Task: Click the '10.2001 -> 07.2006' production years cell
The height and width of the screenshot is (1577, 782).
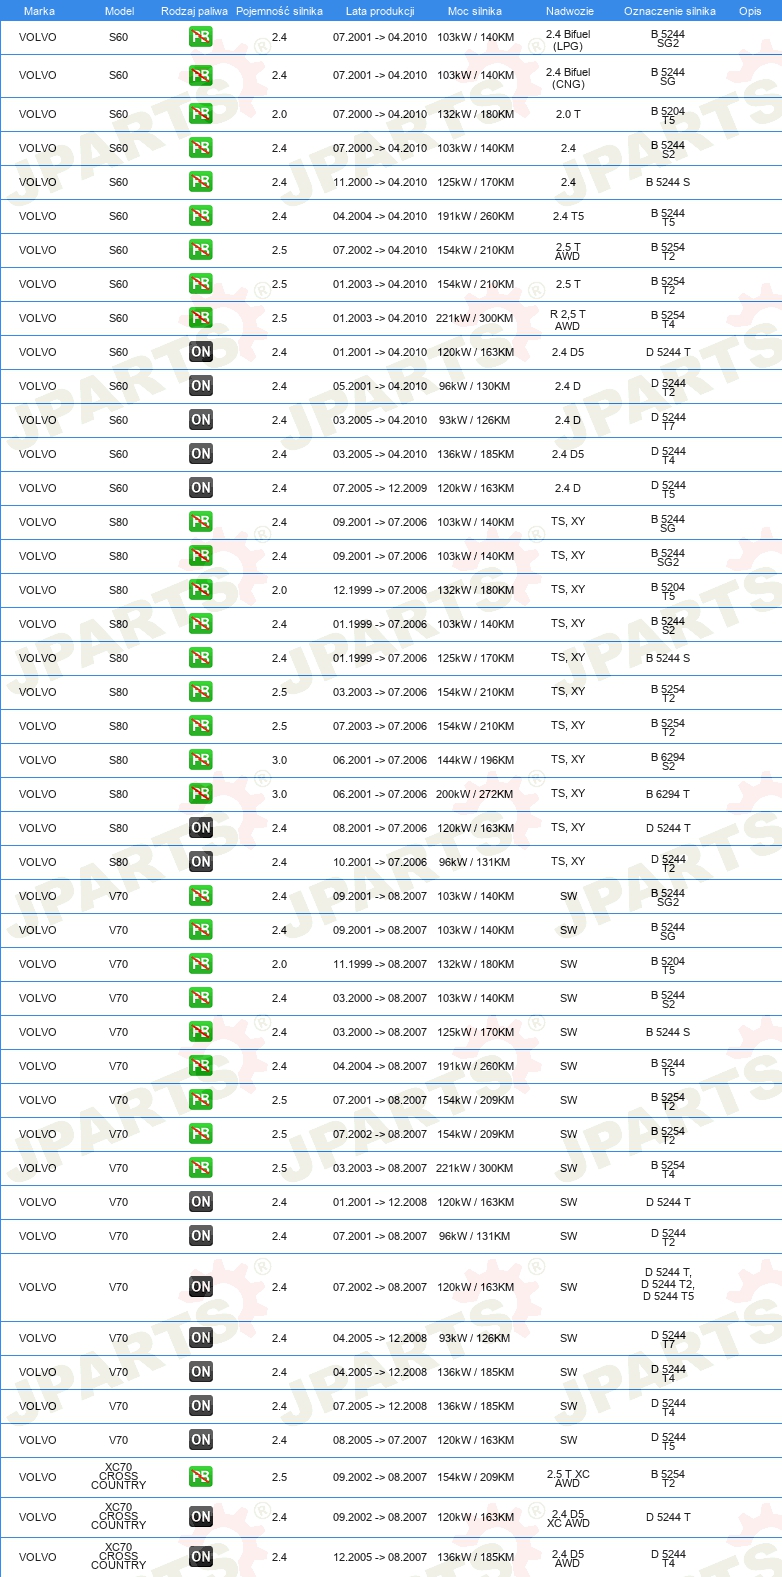Action: coord(380,862)
